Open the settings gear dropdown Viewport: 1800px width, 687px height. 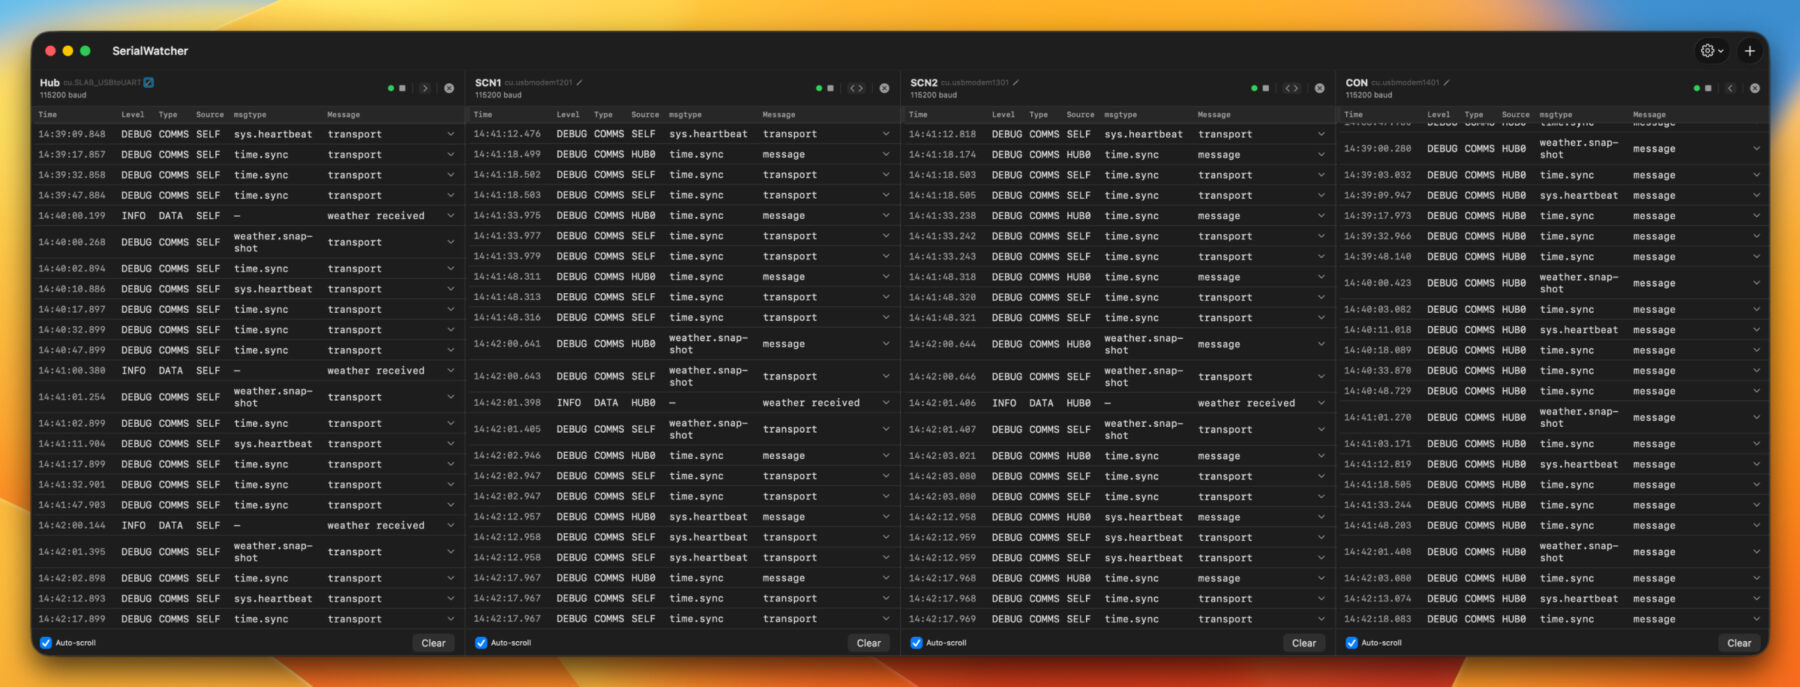(x=1711, y=51)
